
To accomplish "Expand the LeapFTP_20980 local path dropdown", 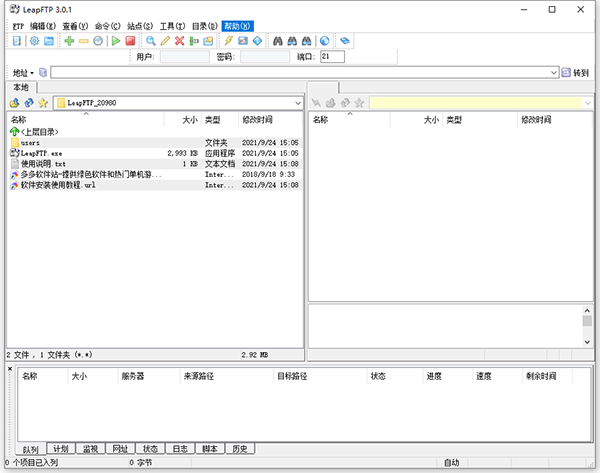I will coord(298,103).
